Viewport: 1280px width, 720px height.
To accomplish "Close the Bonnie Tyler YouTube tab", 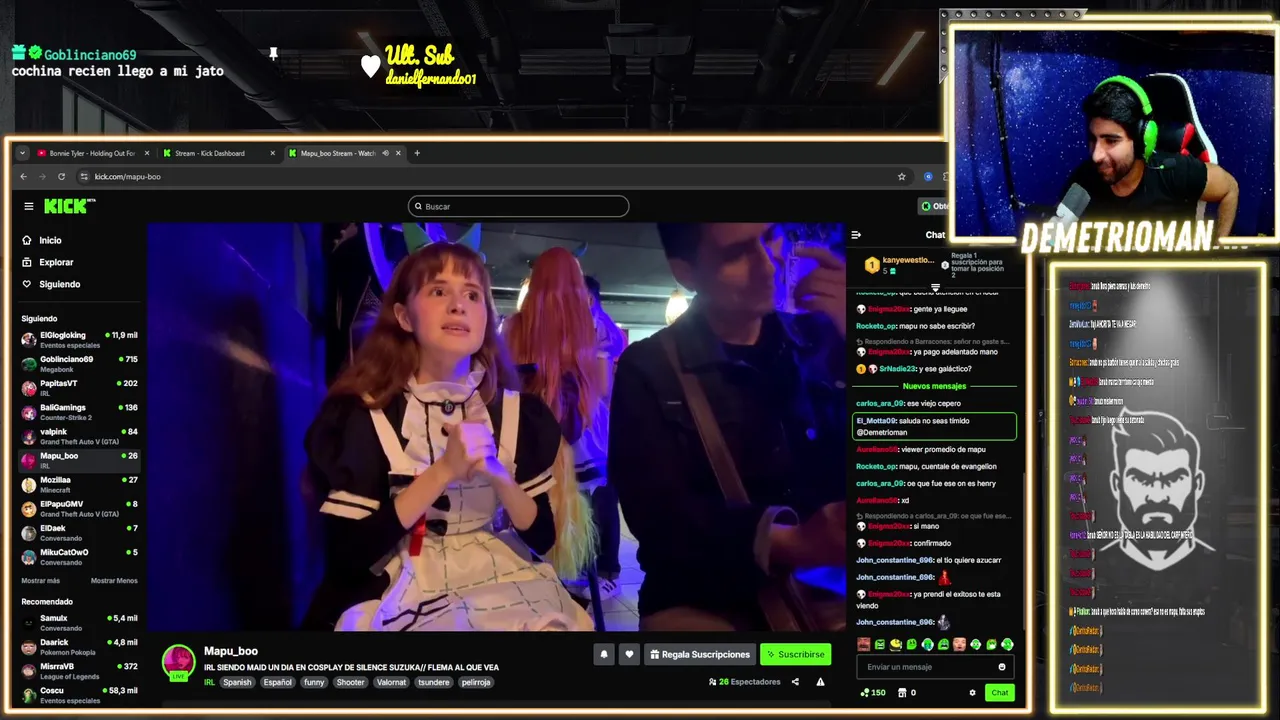I will pos(147,153).
